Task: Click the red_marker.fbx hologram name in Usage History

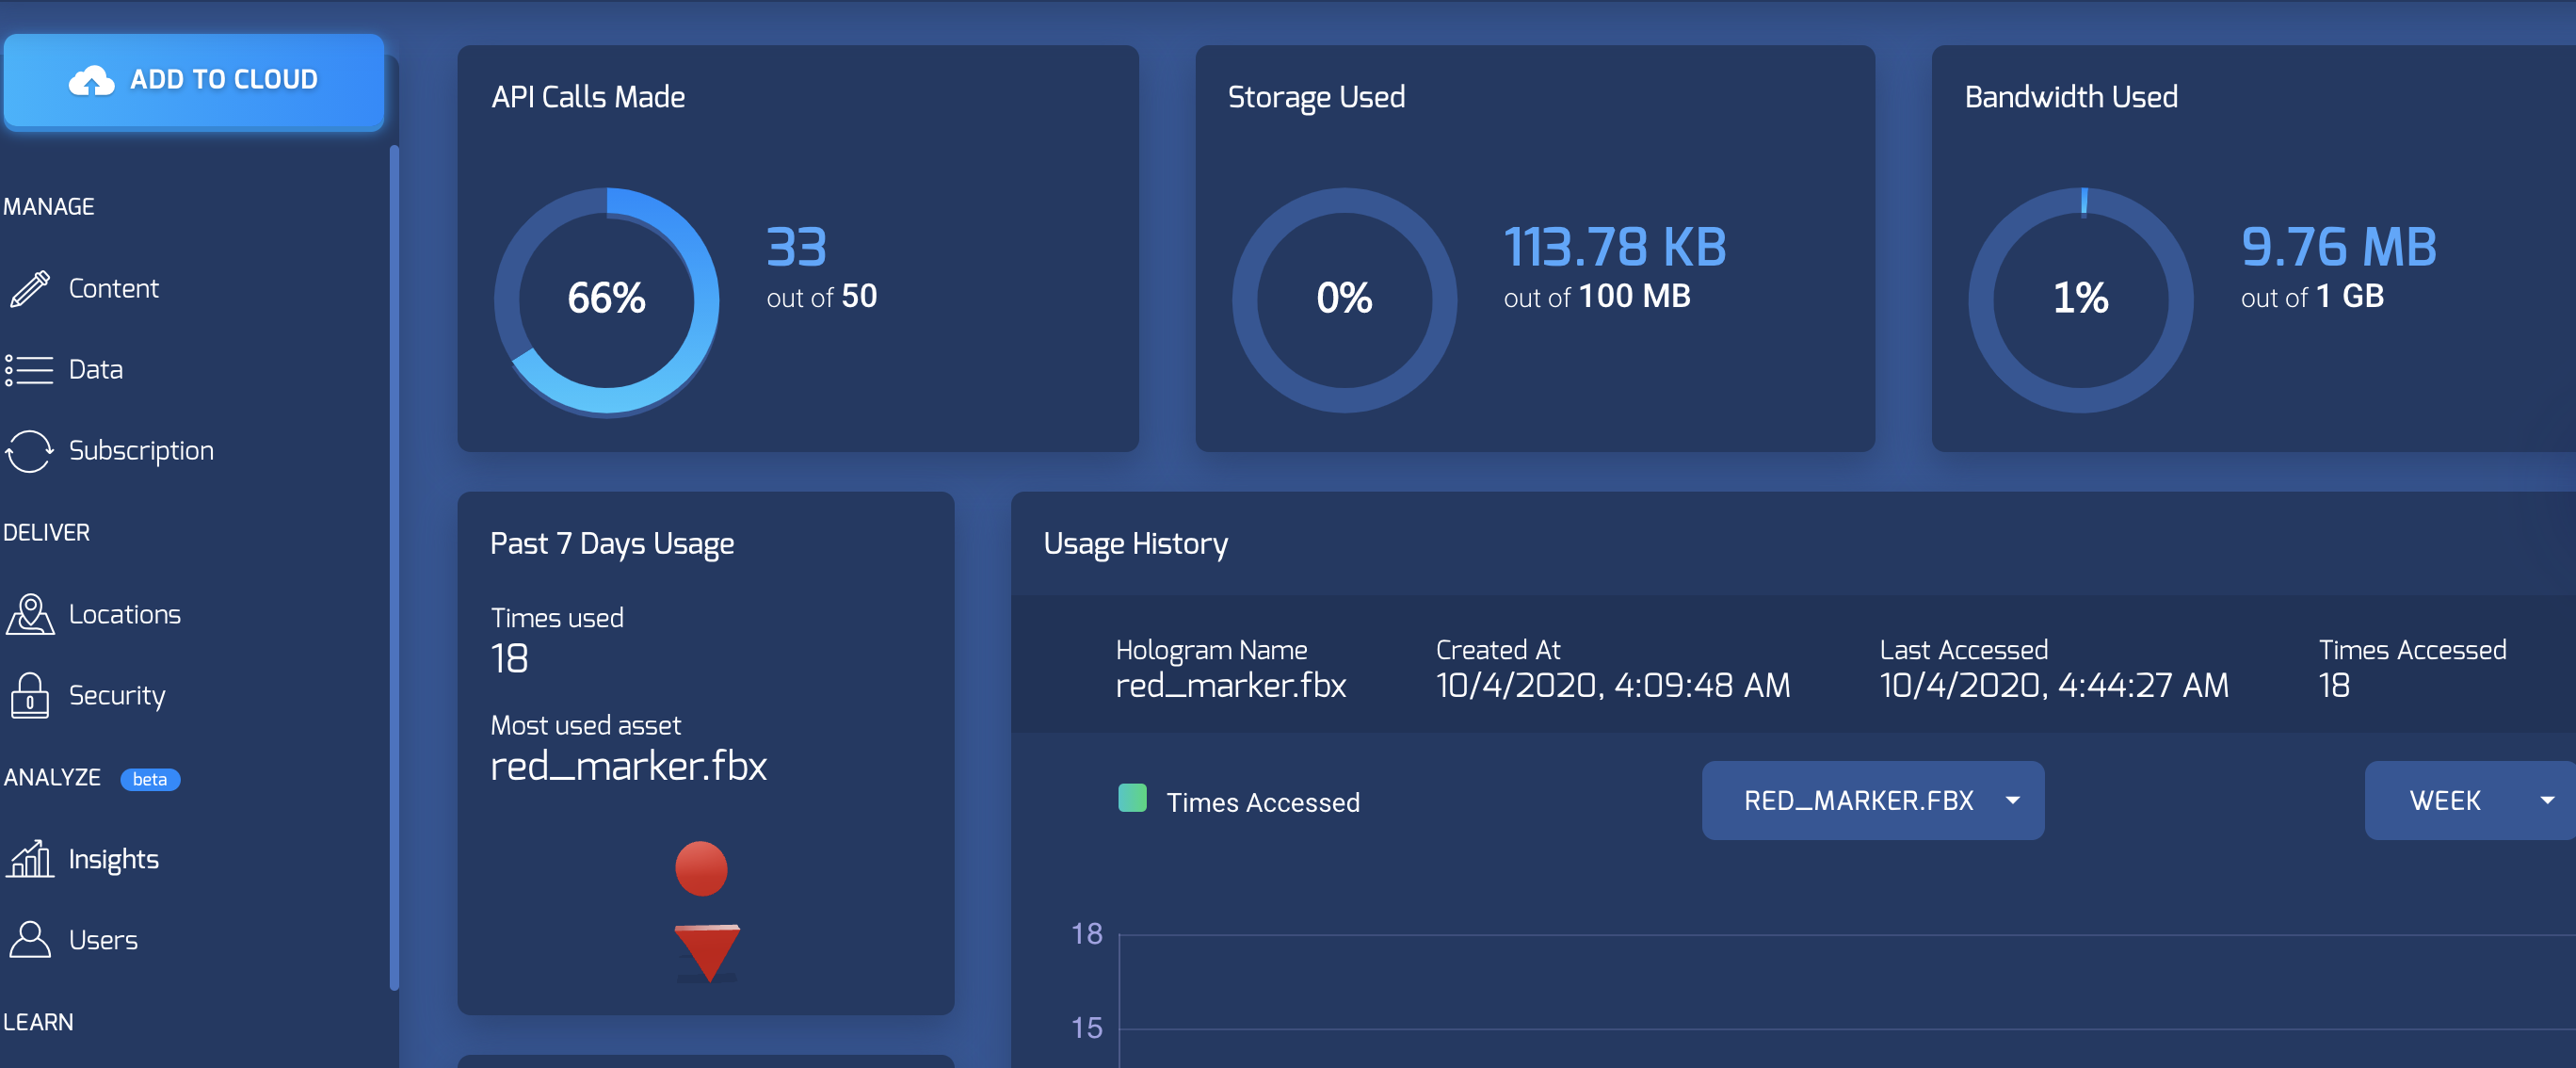Action: click(1230, 686)
